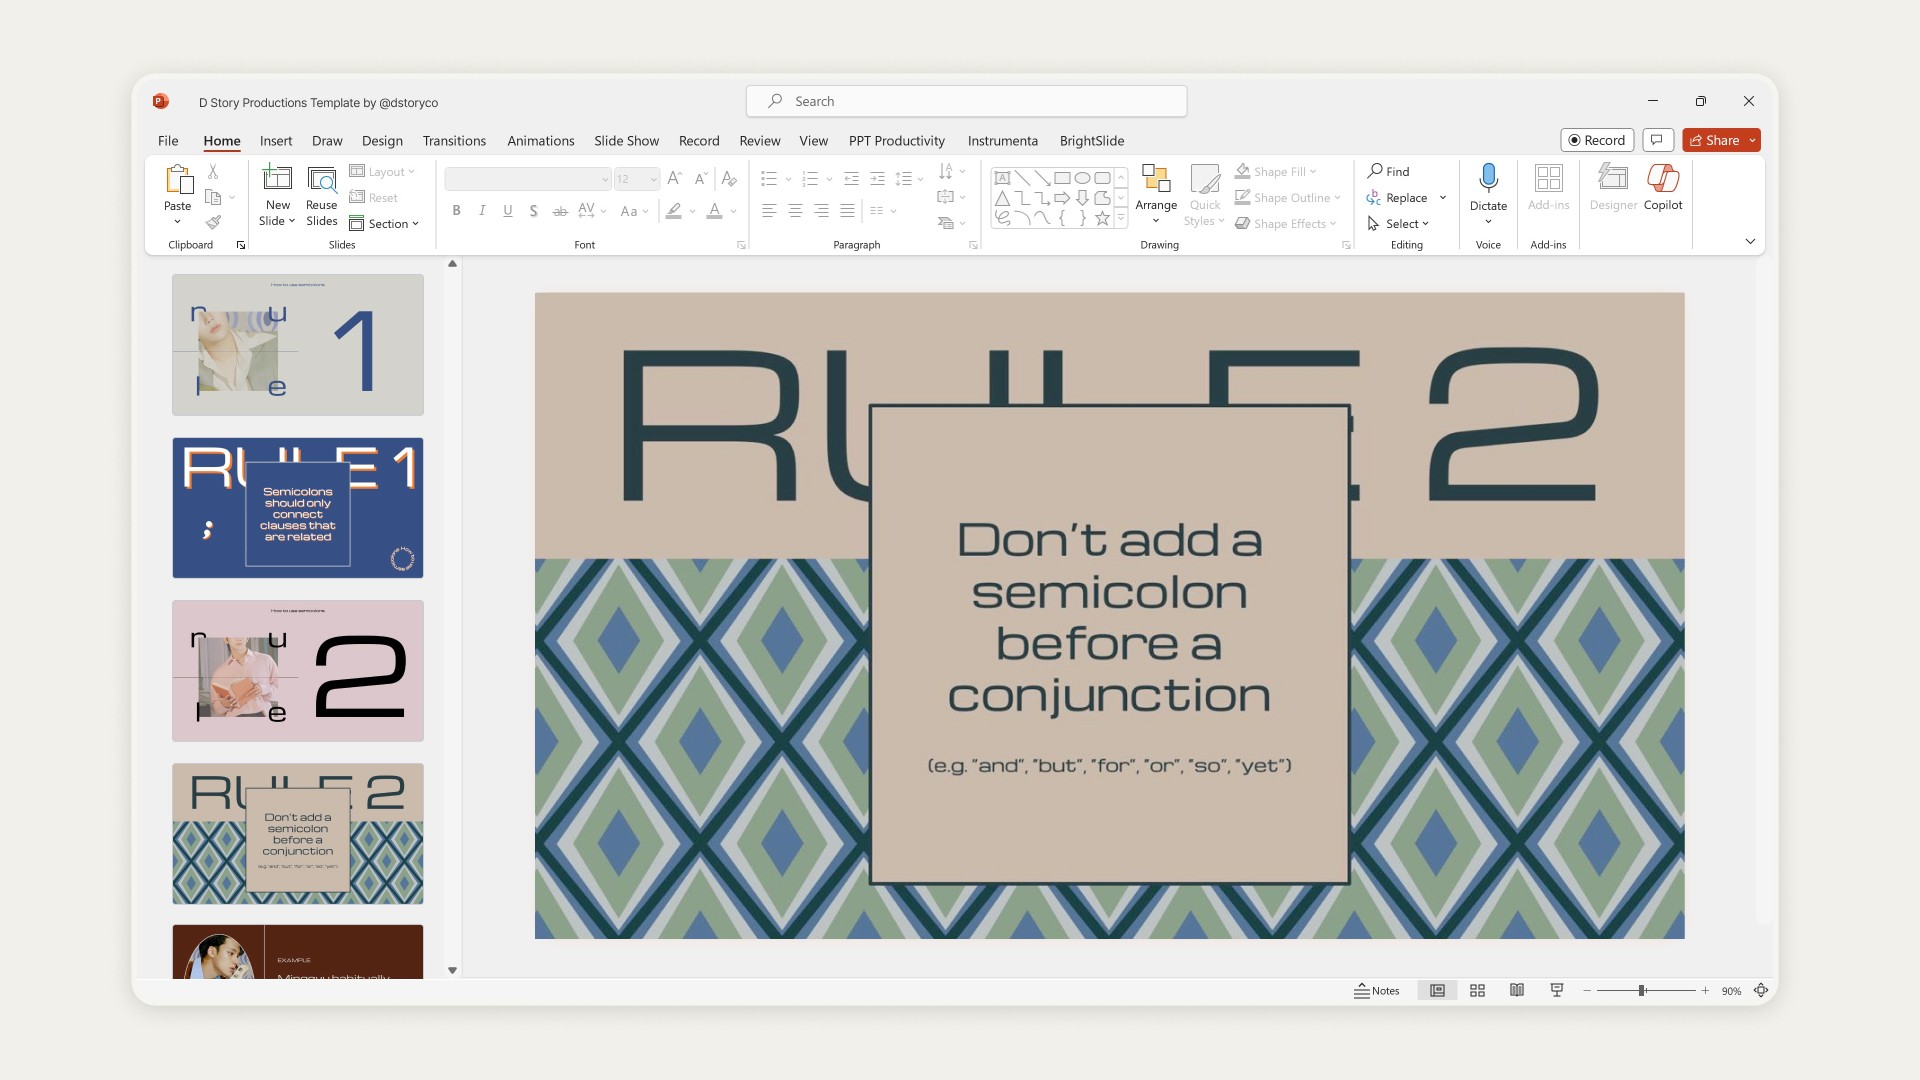Image resolution: width=1920 pixels, height=1080 pixels.
Task: Open the Transitions tab
Action: coord(454,141)
